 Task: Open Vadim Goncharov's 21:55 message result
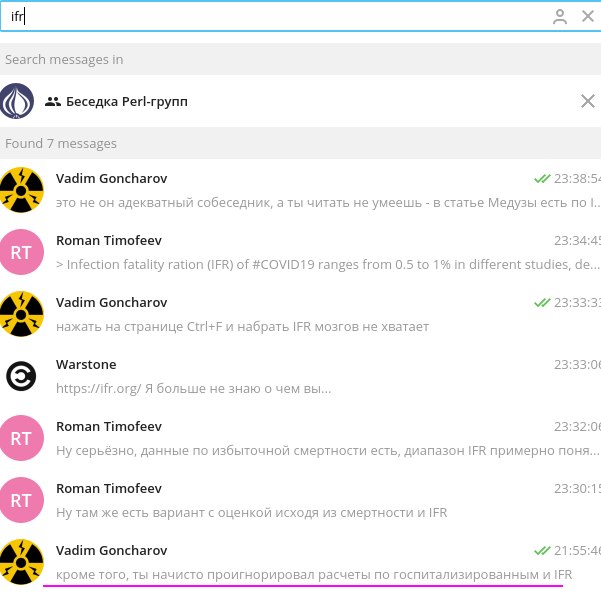point(300,562)
